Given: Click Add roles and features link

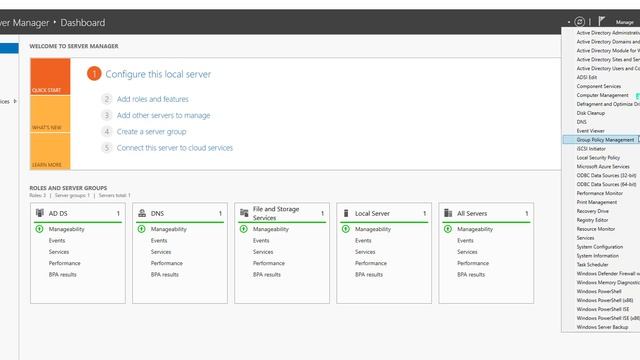Looking at the screenshot, I should point(153,99).
